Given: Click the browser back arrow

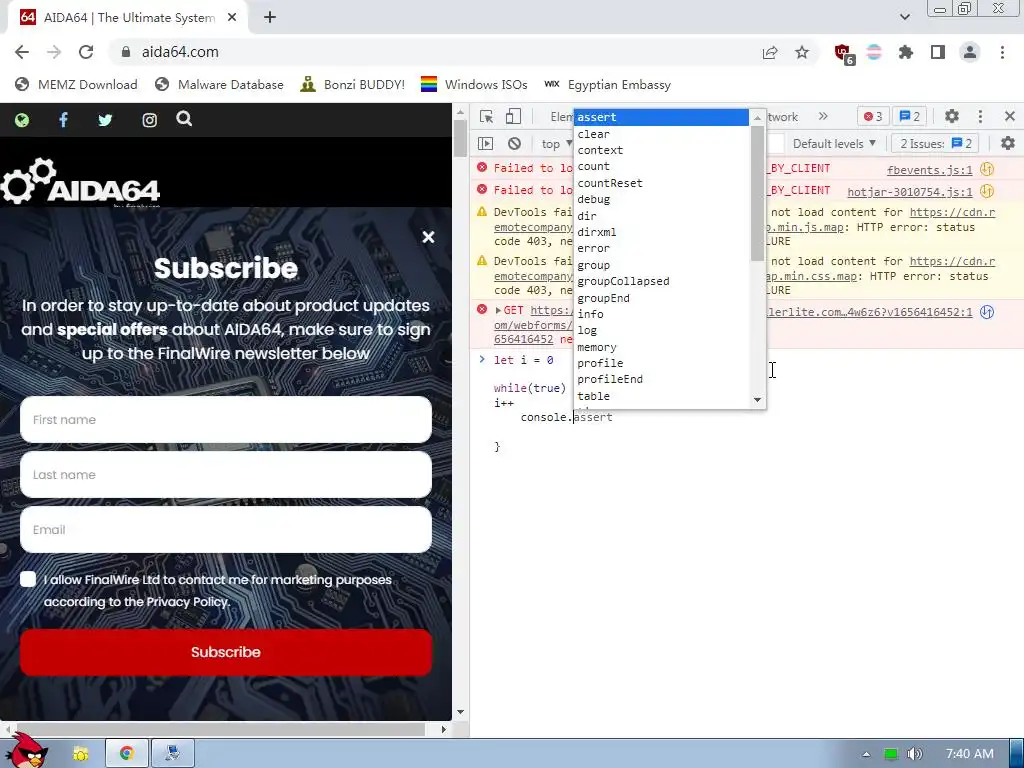Looking at the screenshot, I should pyautogui.click(x=22, y=52).
